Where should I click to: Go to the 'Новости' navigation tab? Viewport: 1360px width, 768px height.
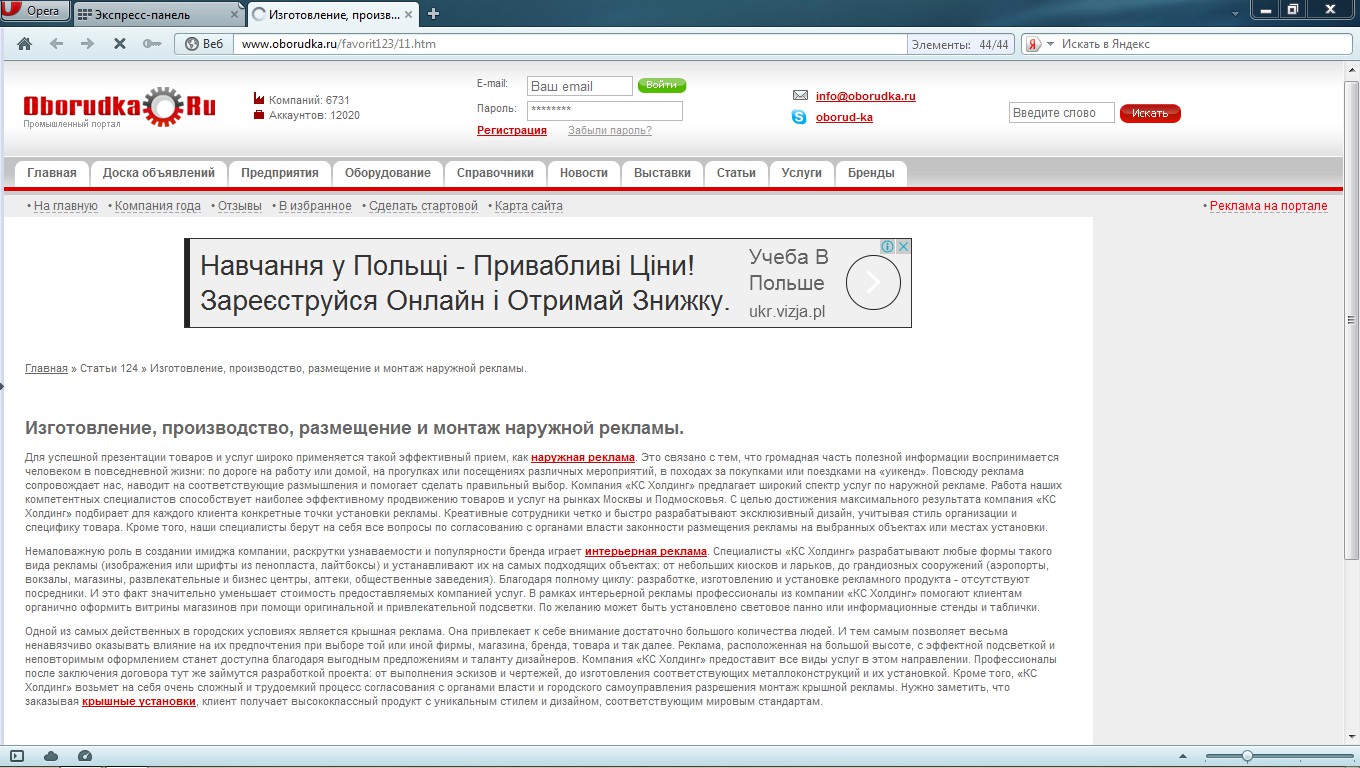(x=584, y=173)
